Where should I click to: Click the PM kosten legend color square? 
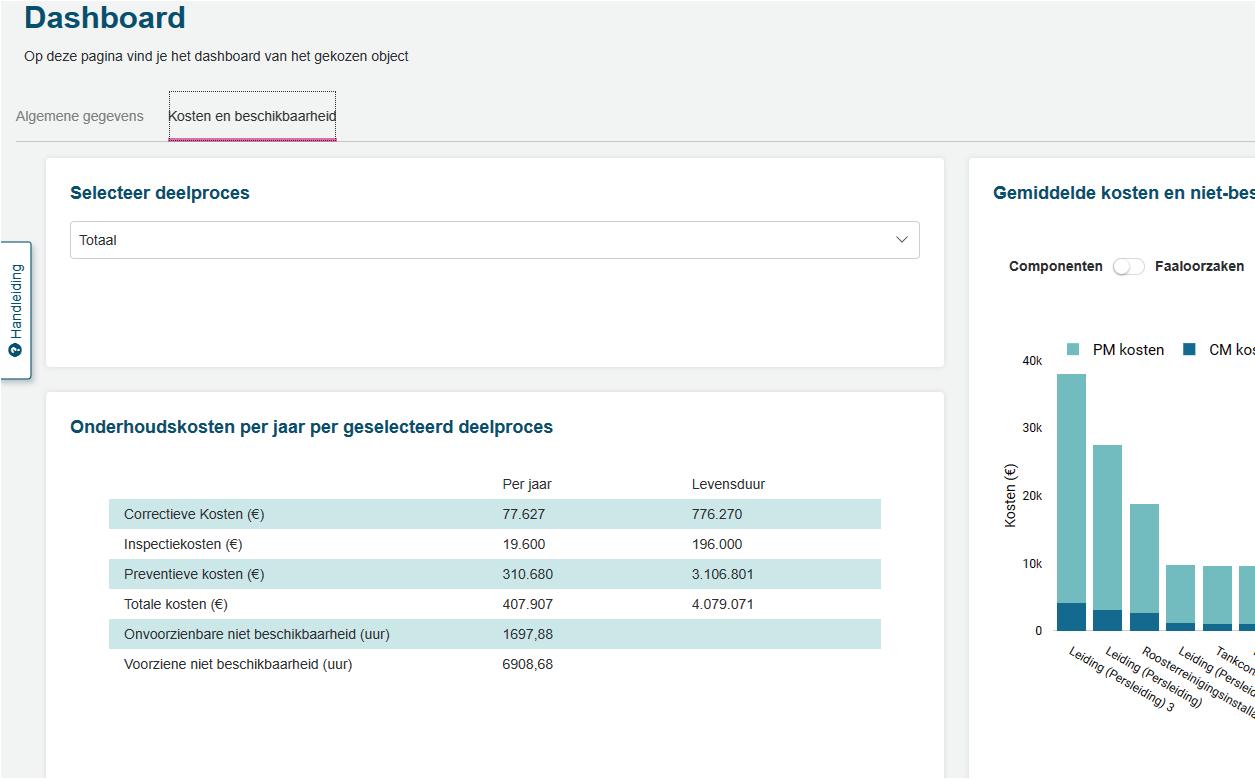1073,350
